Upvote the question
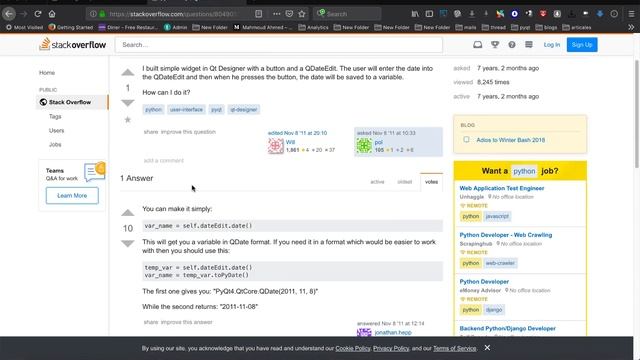Image resolution: width=640 pixels, height=360 pixels. point(128,73)
